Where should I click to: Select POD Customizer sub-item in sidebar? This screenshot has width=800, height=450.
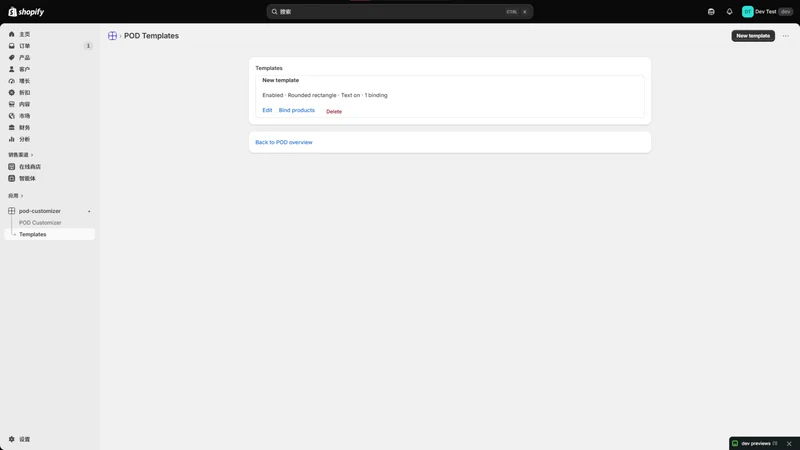[40, 223]
